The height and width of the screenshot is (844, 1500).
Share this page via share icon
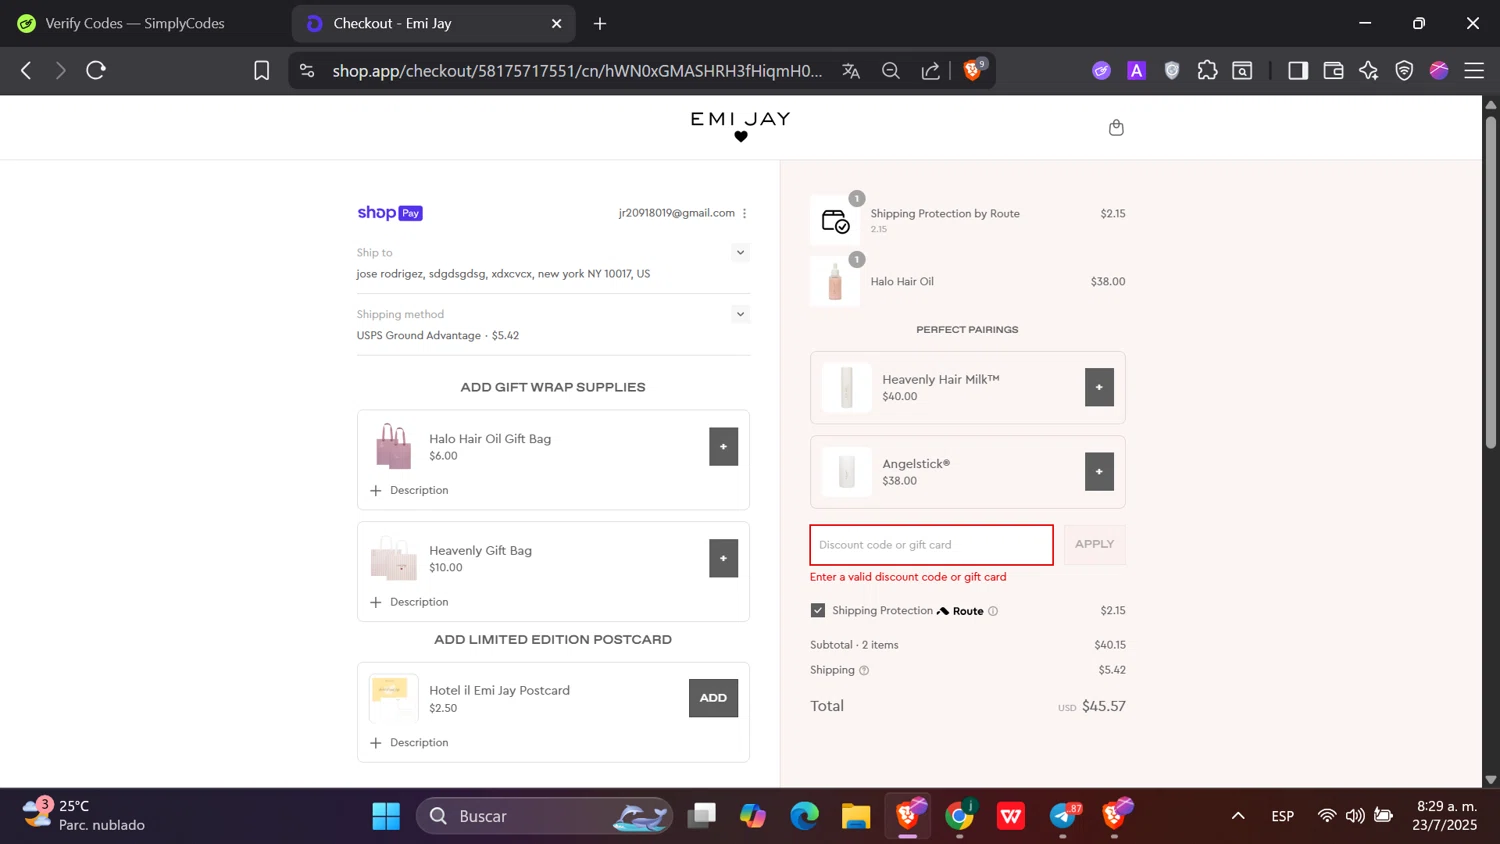pos(931,70)
